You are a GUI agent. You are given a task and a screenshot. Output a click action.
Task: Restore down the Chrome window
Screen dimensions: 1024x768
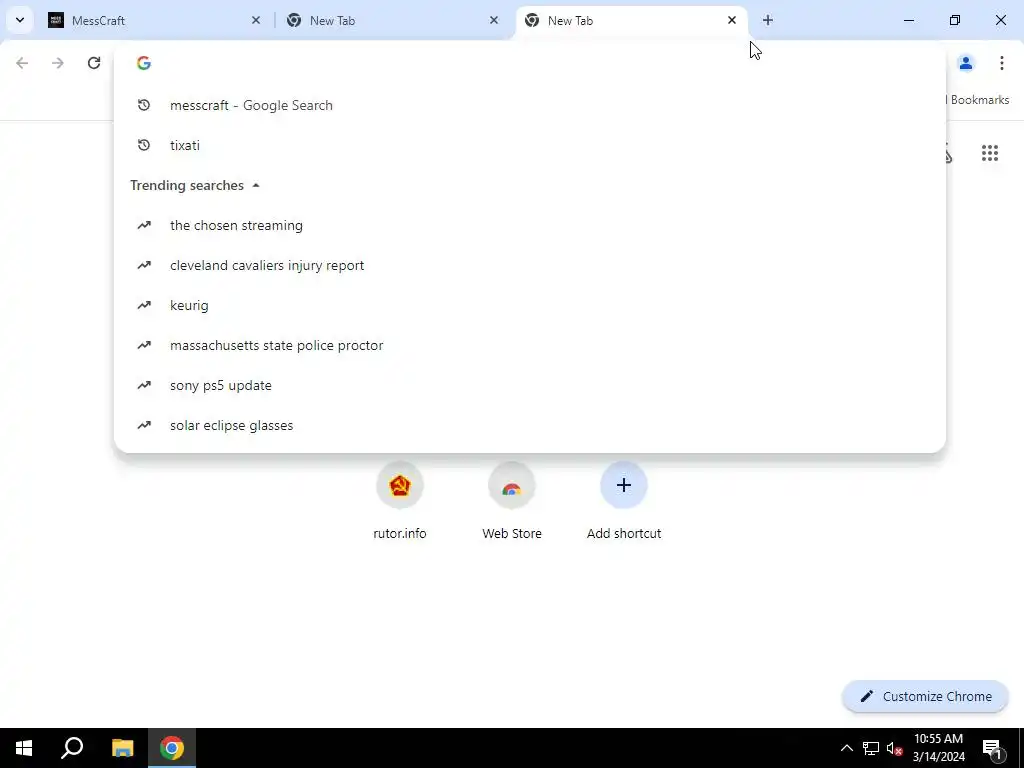click(955, 20)
